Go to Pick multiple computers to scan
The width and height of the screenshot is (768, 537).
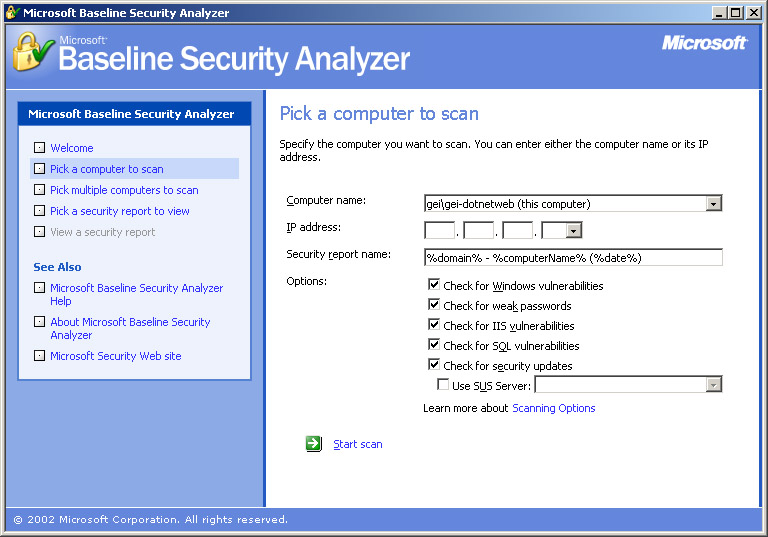point(124,190)
